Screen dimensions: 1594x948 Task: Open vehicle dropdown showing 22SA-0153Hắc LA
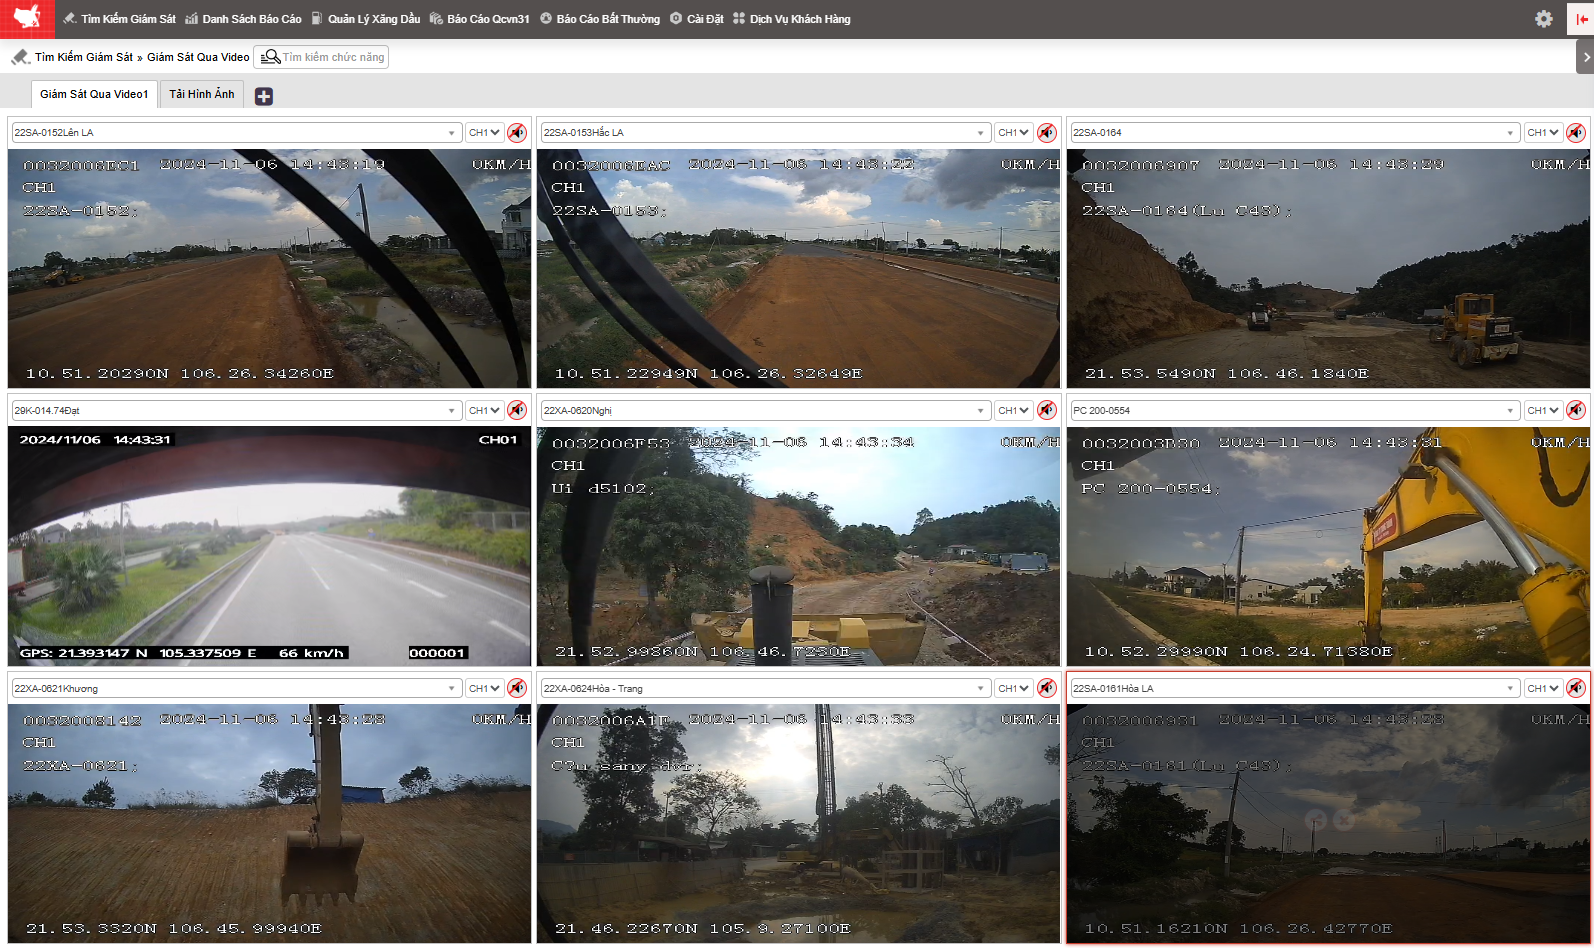point(764,132)
